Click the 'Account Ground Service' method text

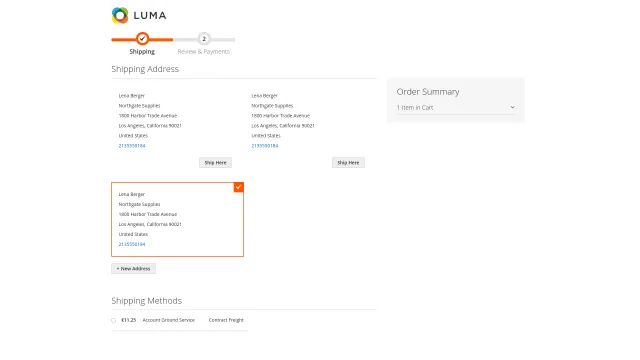(169, 320)
